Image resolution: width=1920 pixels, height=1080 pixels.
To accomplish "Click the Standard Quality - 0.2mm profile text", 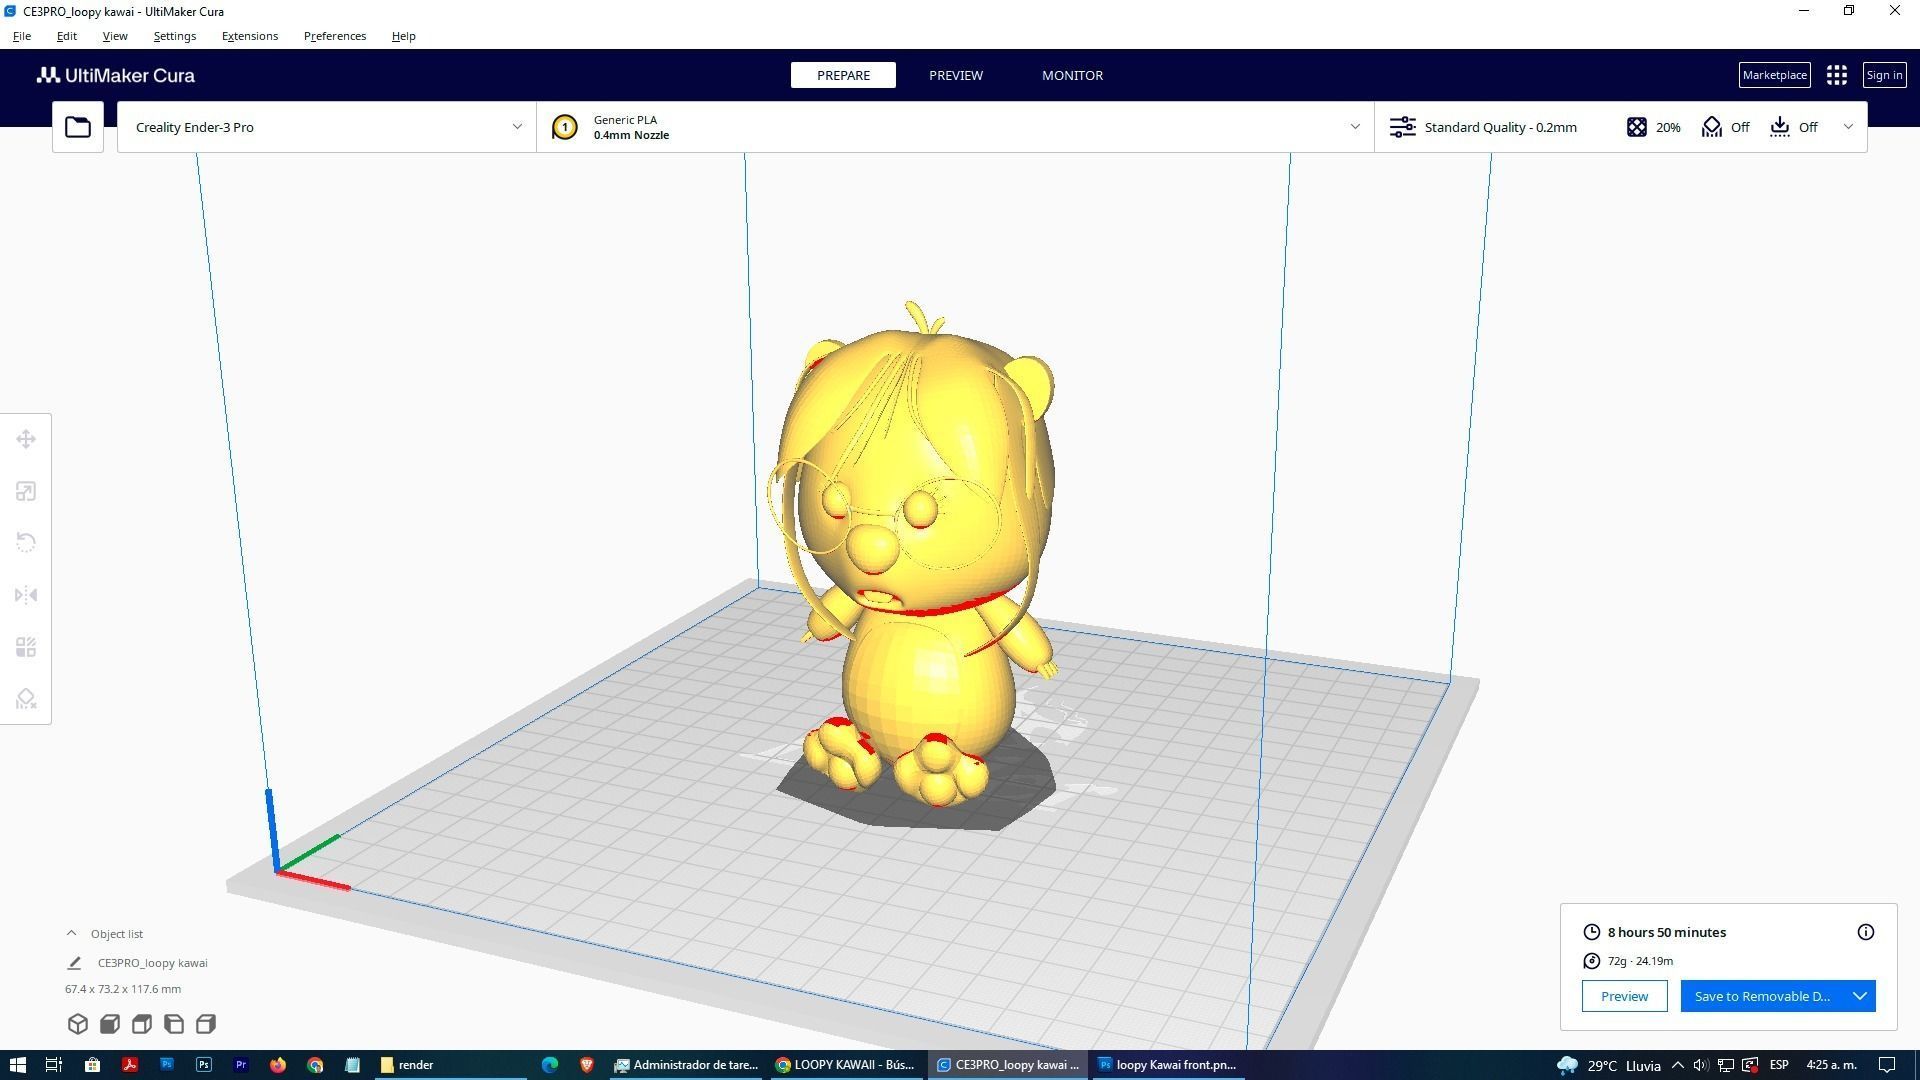I will click(1501, 127).
